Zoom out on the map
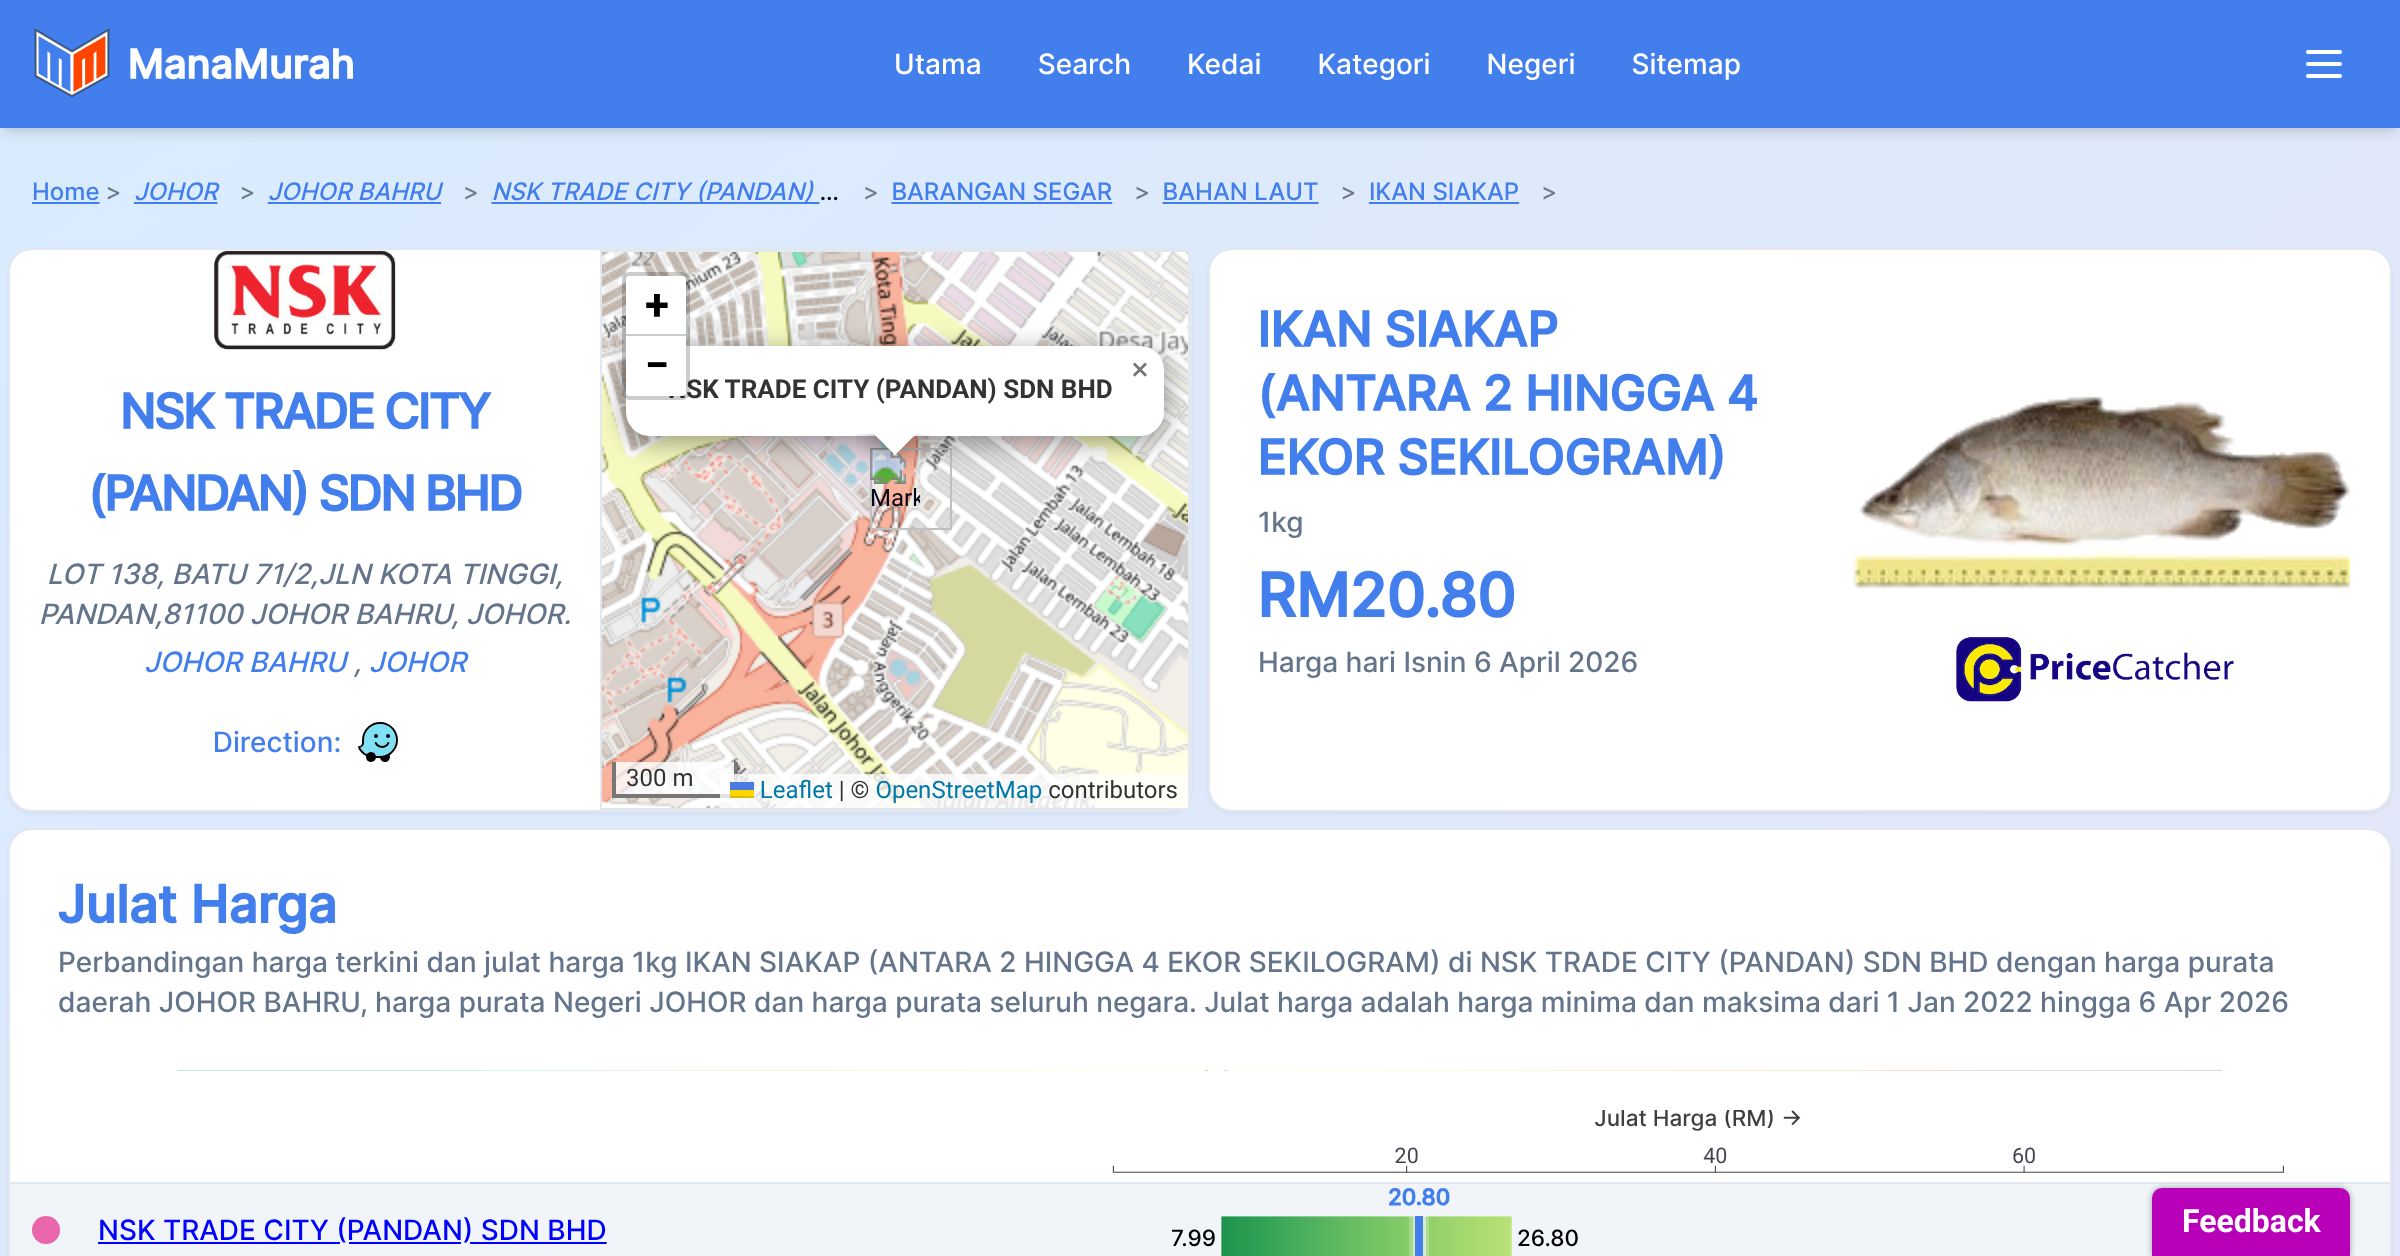Image resolution: width=2400 pixels, height=1256 pixels. tap(656, 364)
